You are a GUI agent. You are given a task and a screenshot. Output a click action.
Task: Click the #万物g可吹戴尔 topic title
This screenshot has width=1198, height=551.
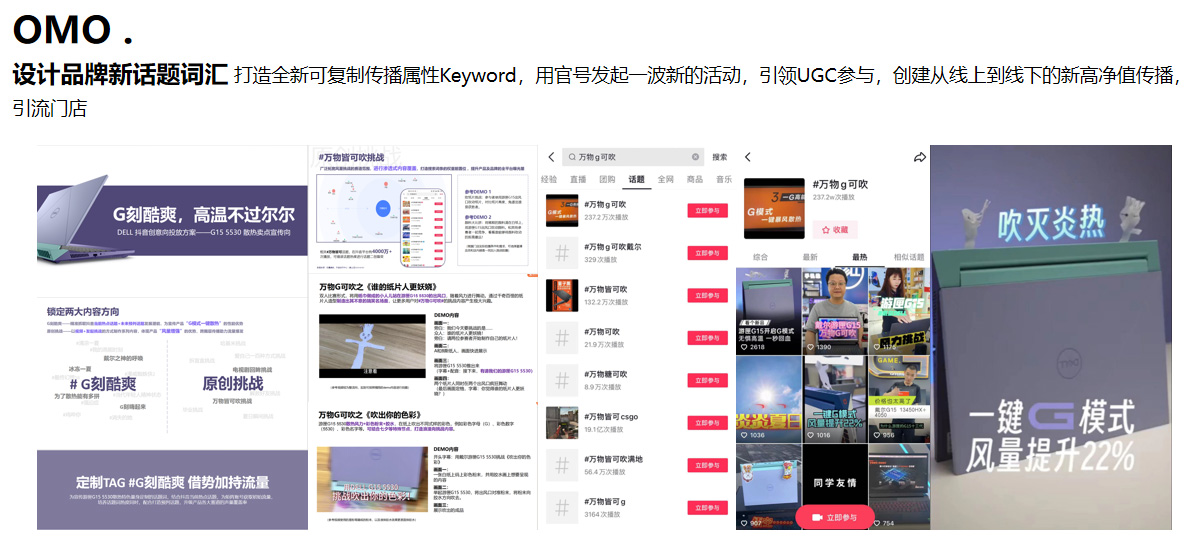point(612,247)
